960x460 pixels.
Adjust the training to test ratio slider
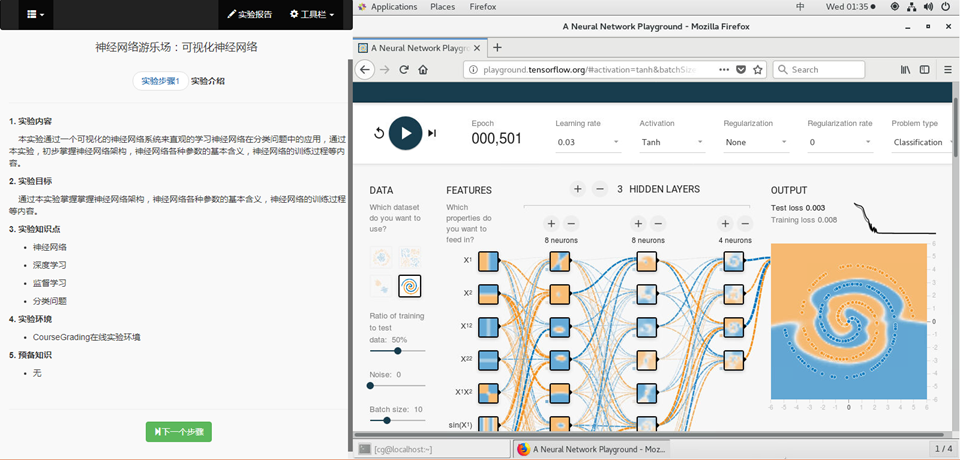pyautogui.click(x=397, y=351)
